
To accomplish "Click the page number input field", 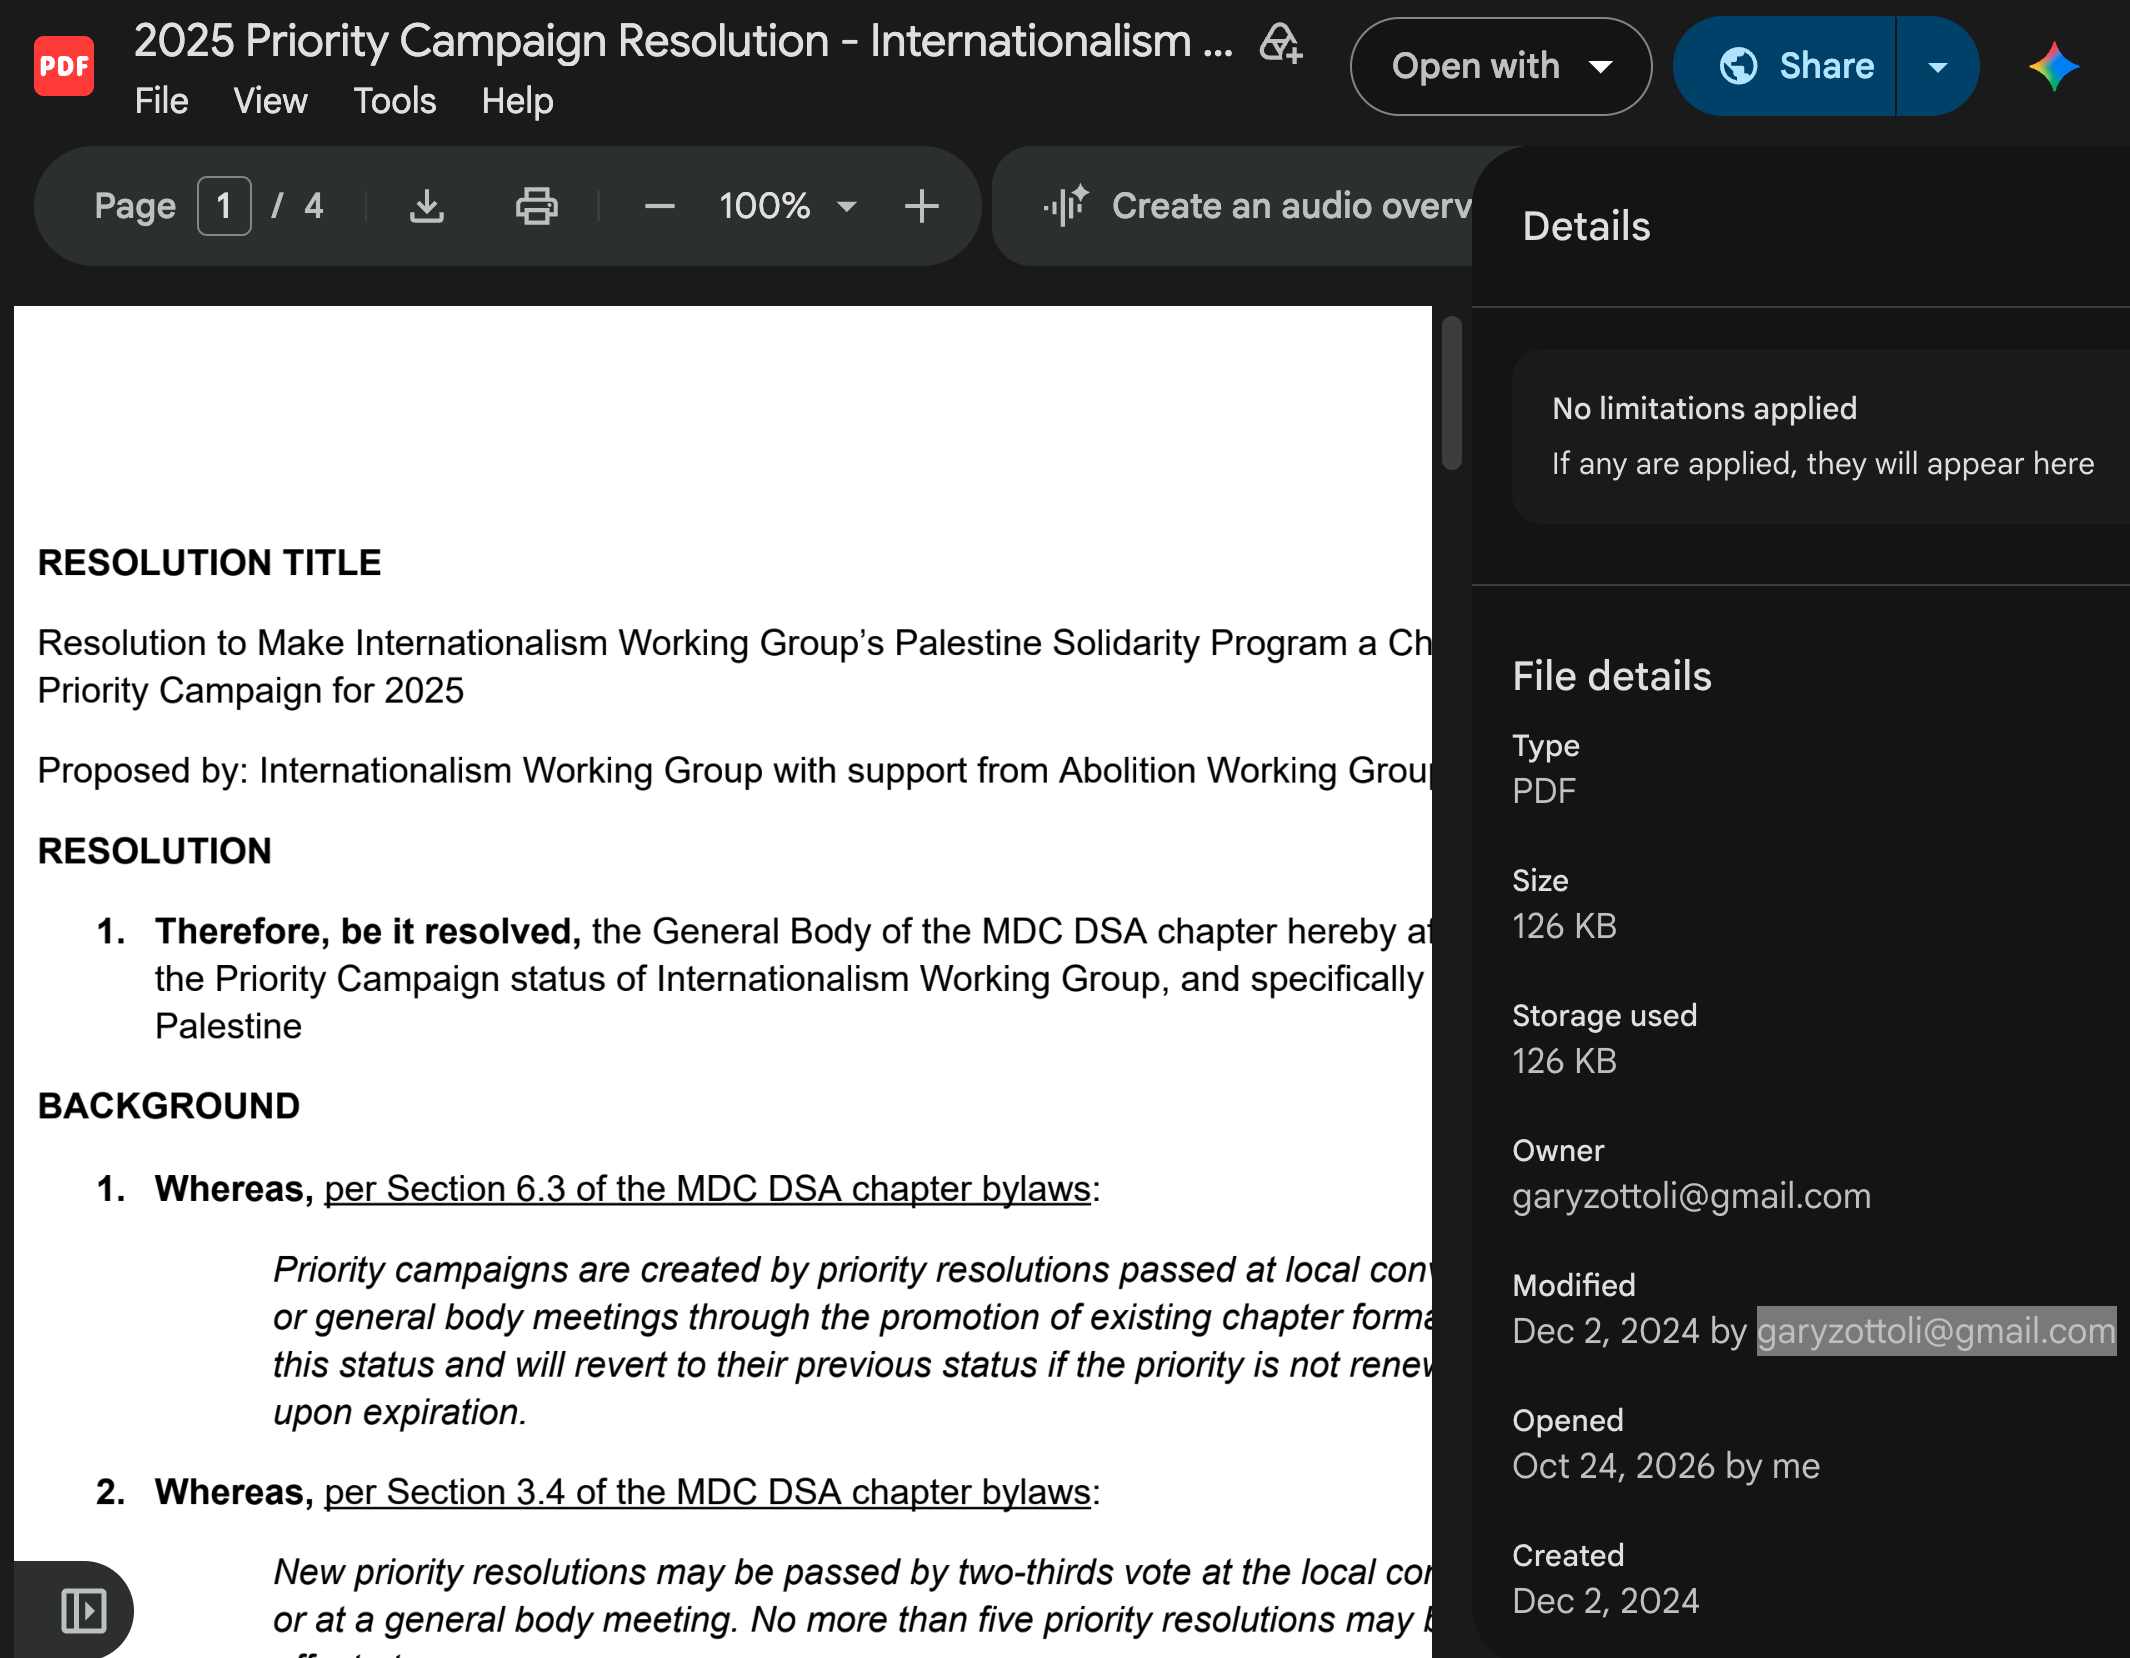I will tap(224, 206).
